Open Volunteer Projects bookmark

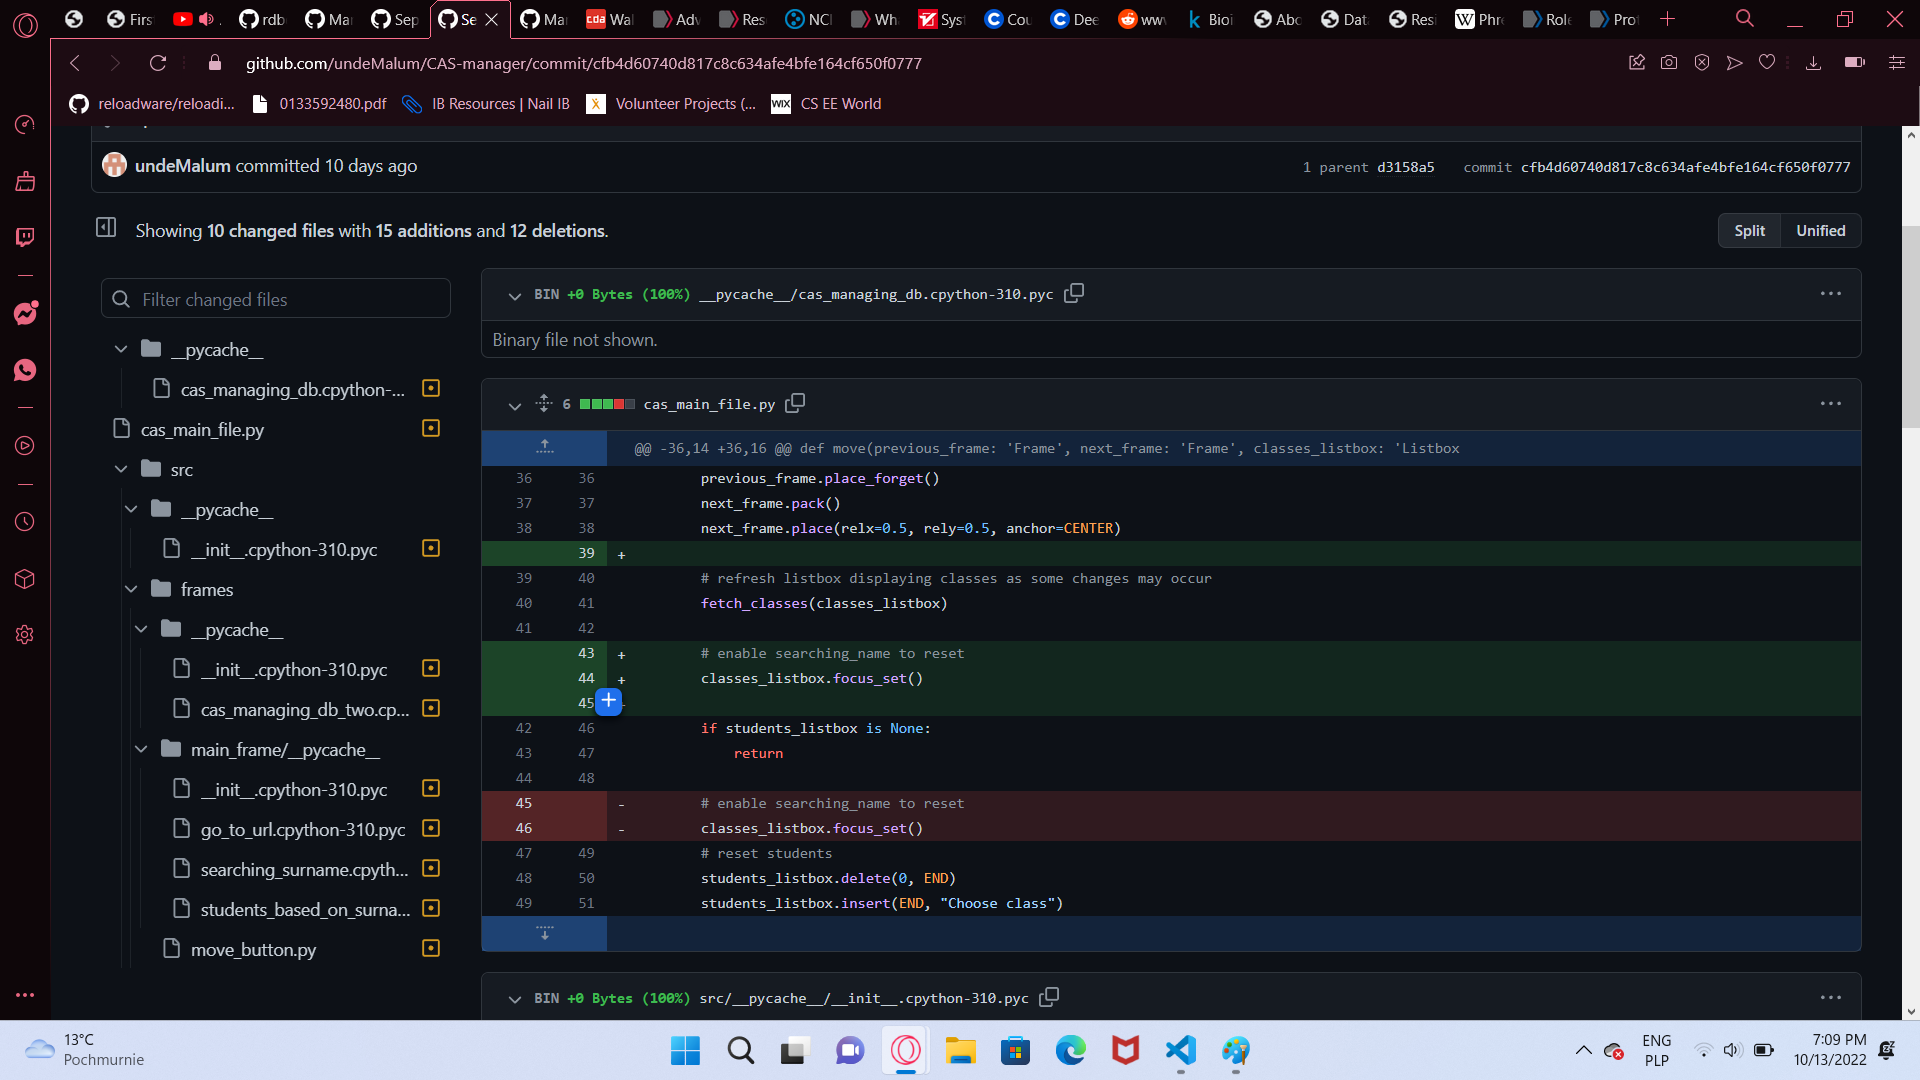(x=671, y=103)
